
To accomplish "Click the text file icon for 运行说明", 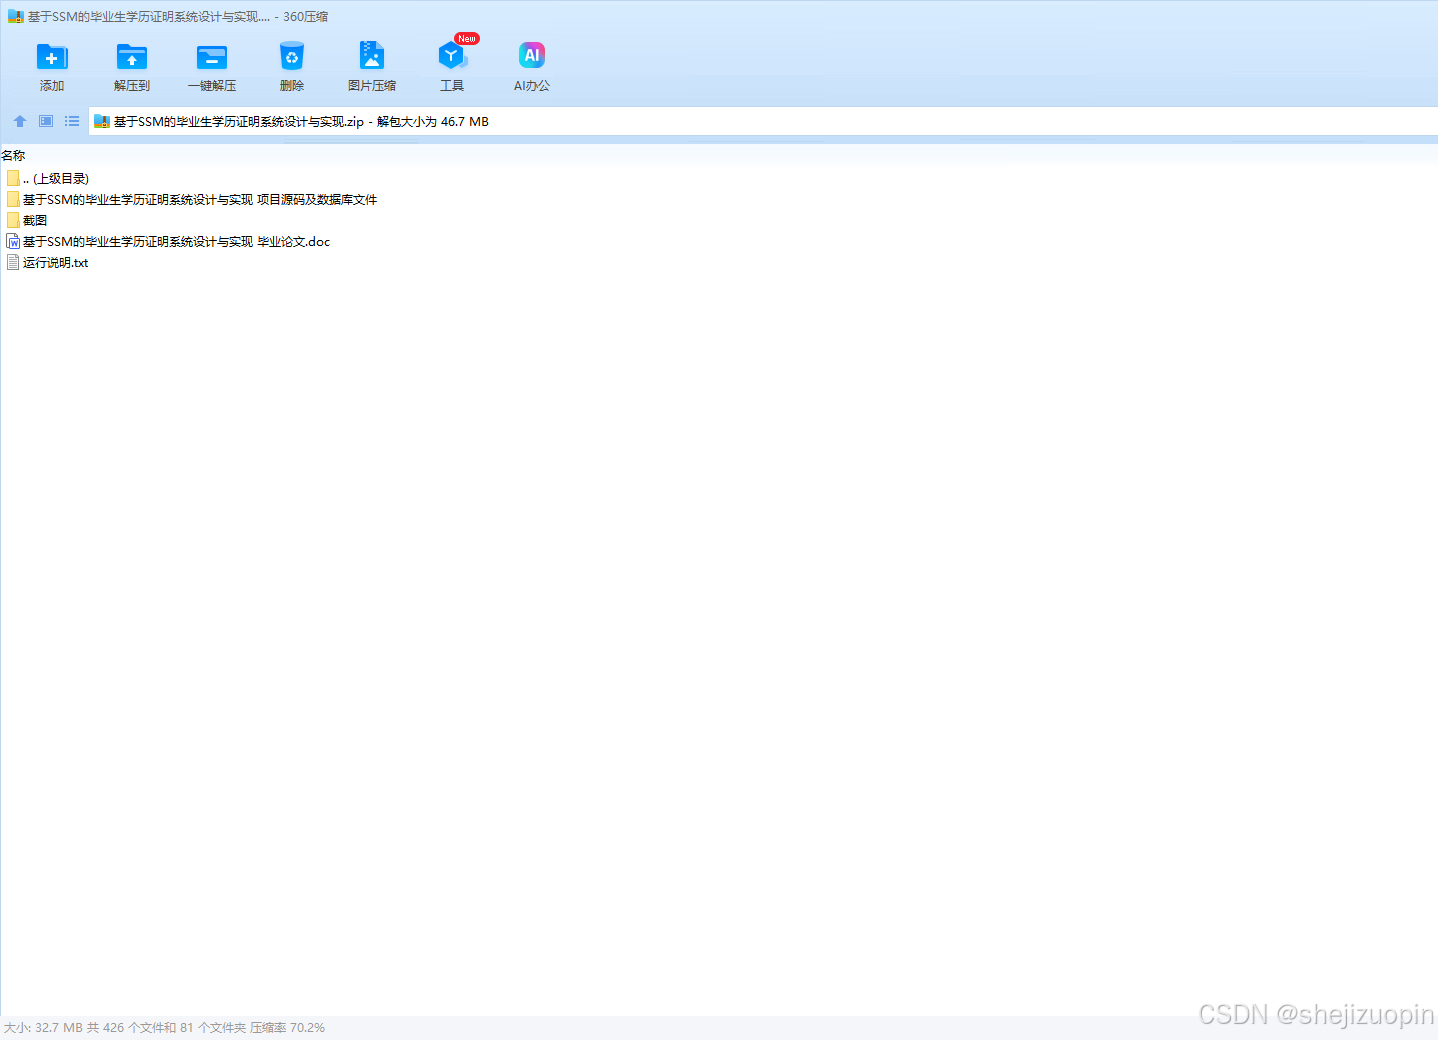I will (x=13, y=263).
